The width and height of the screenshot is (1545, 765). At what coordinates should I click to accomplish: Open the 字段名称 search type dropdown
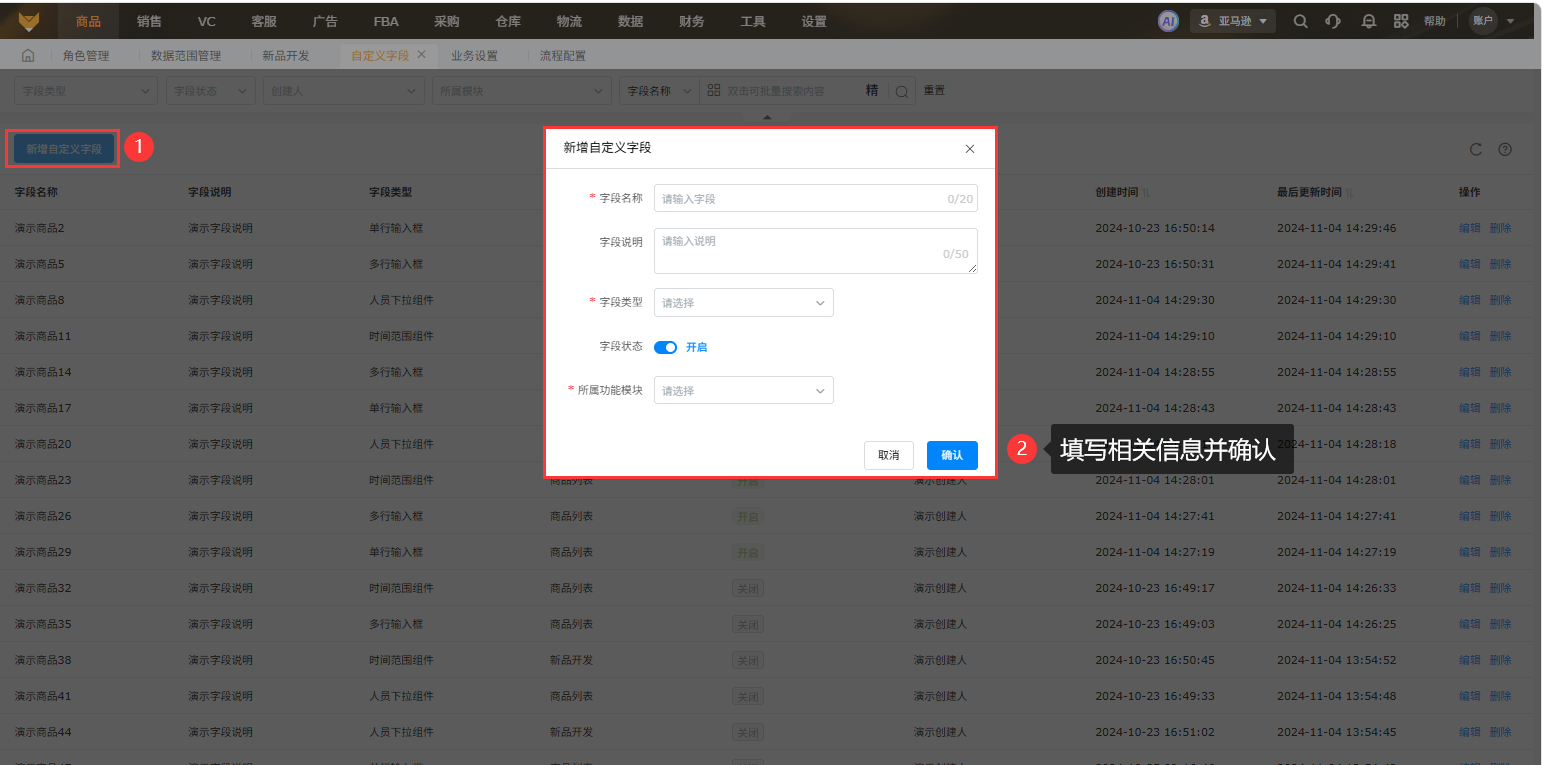click(x=659, y=91)
